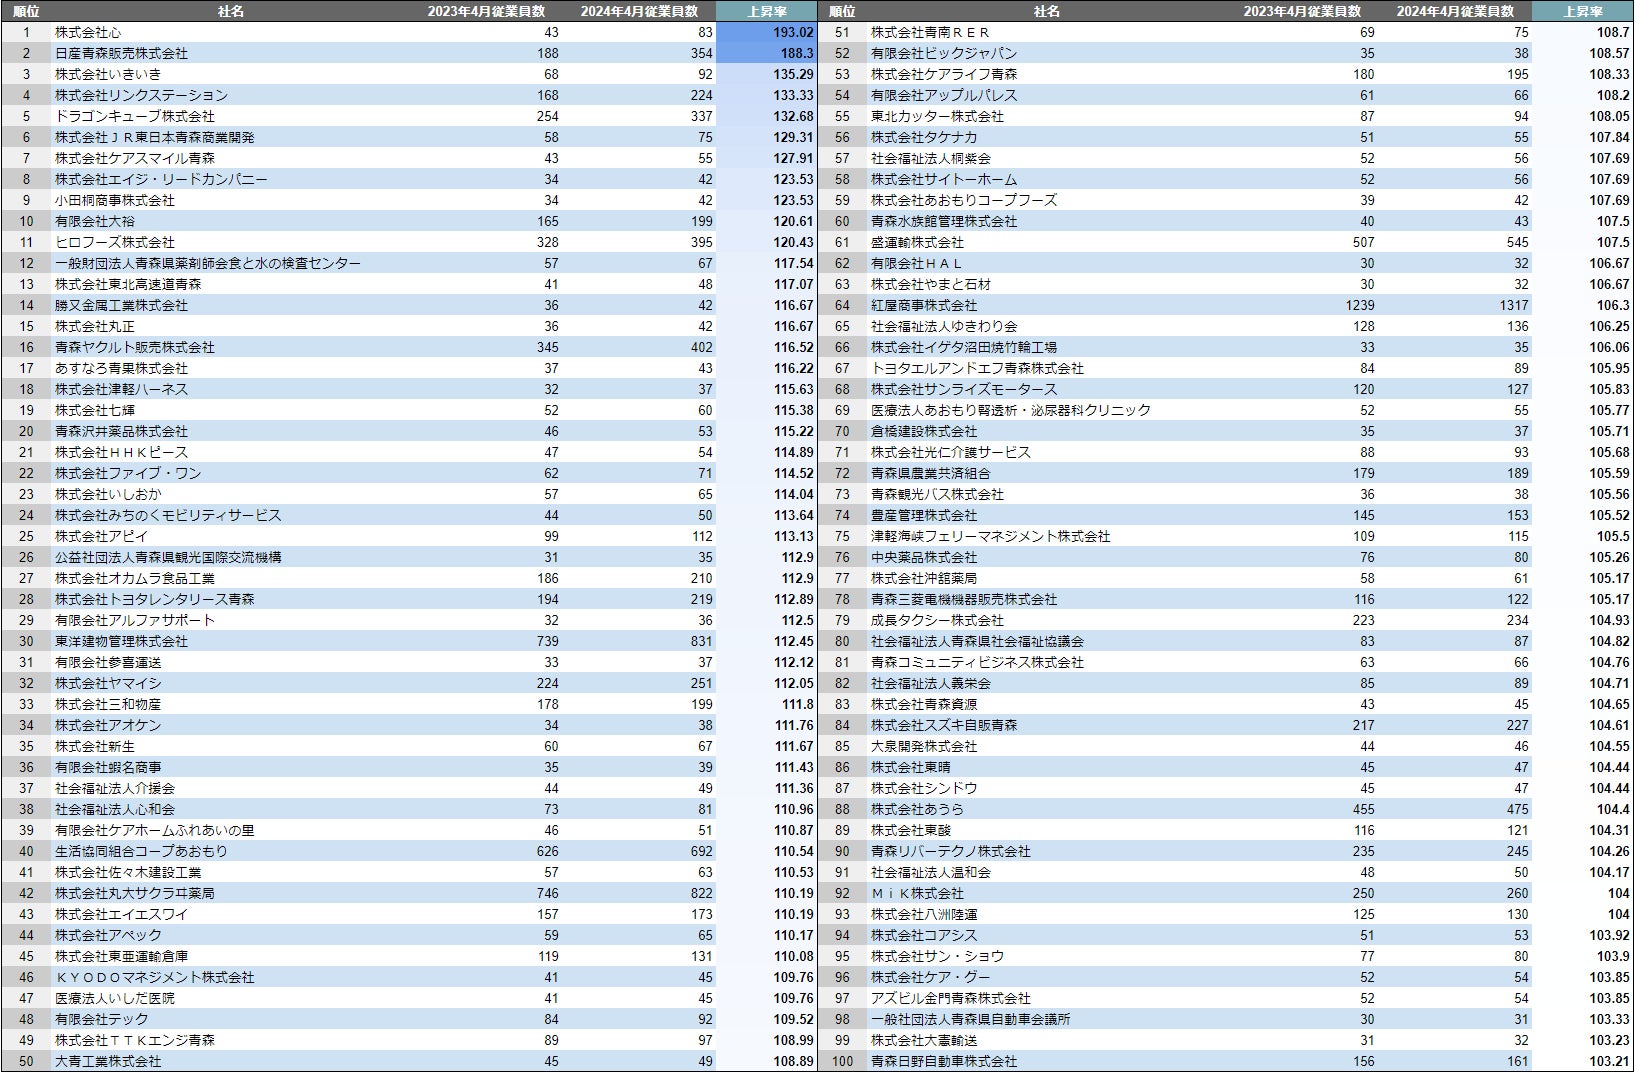
Task: Select 株式会社いきいき in the name column
Action: click(108, 74)
